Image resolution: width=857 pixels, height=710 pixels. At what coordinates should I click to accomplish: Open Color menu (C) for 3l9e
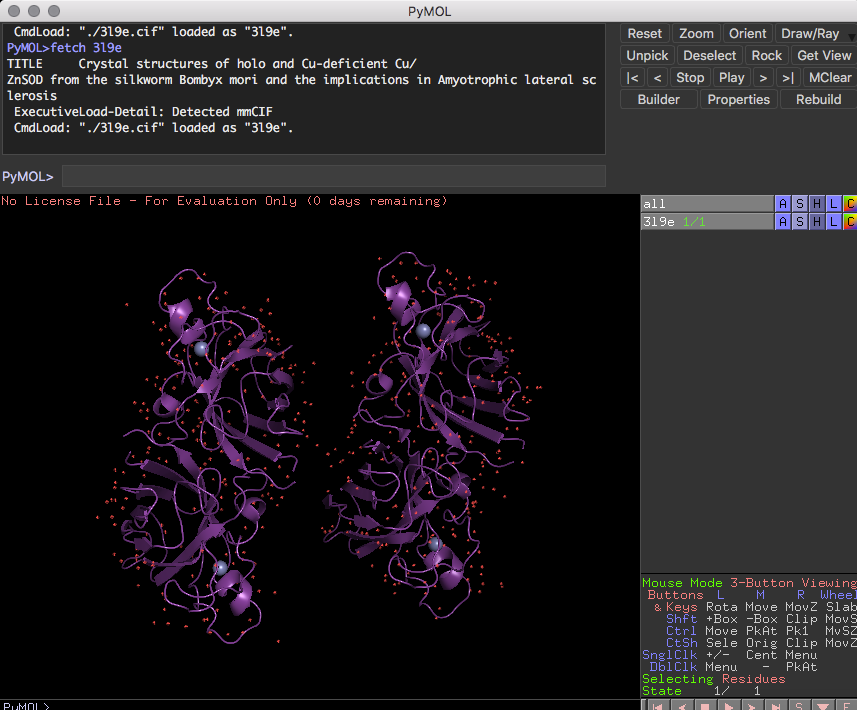850,221
